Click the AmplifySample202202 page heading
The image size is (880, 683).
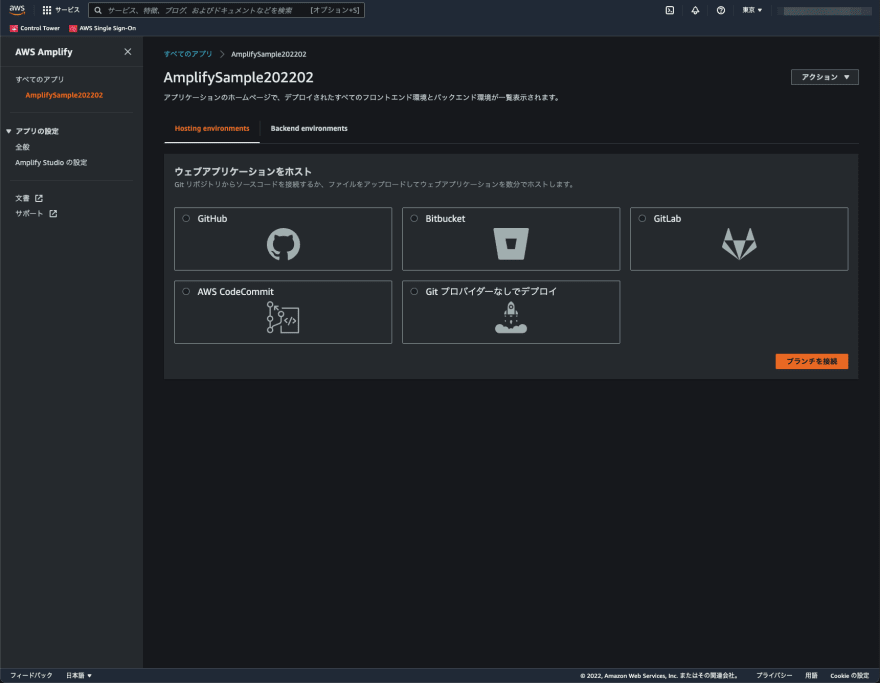[x=239, y=77]
